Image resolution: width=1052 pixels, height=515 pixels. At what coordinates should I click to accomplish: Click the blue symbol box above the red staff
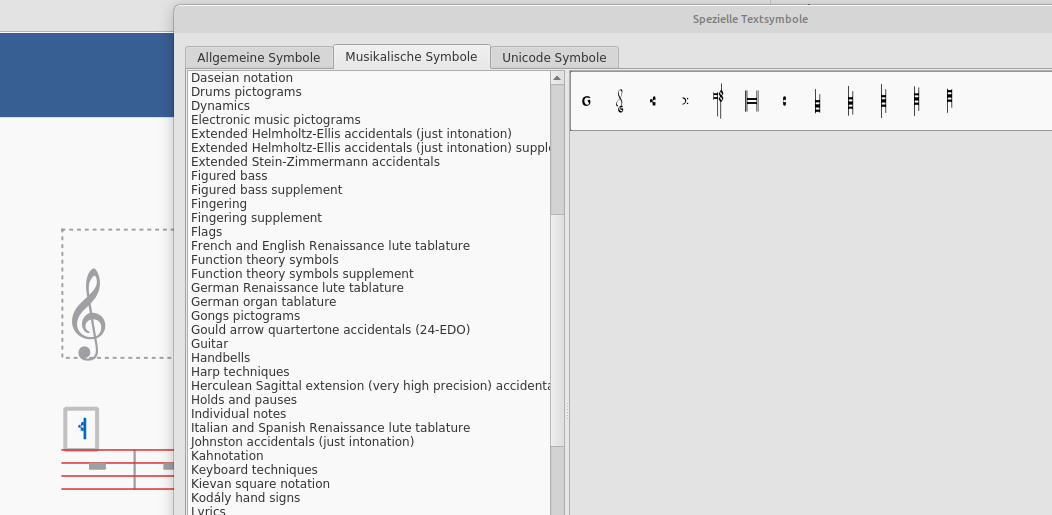click(x=81, y=428)
